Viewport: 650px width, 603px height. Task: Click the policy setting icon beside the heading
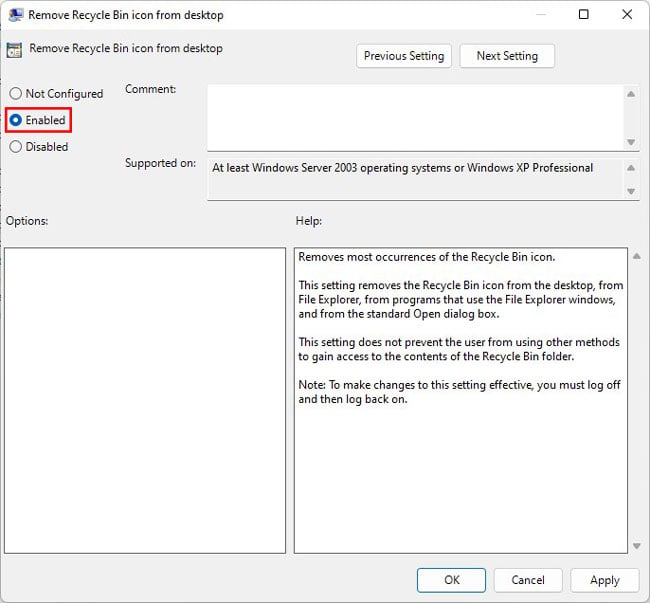[x=14, y=50]
